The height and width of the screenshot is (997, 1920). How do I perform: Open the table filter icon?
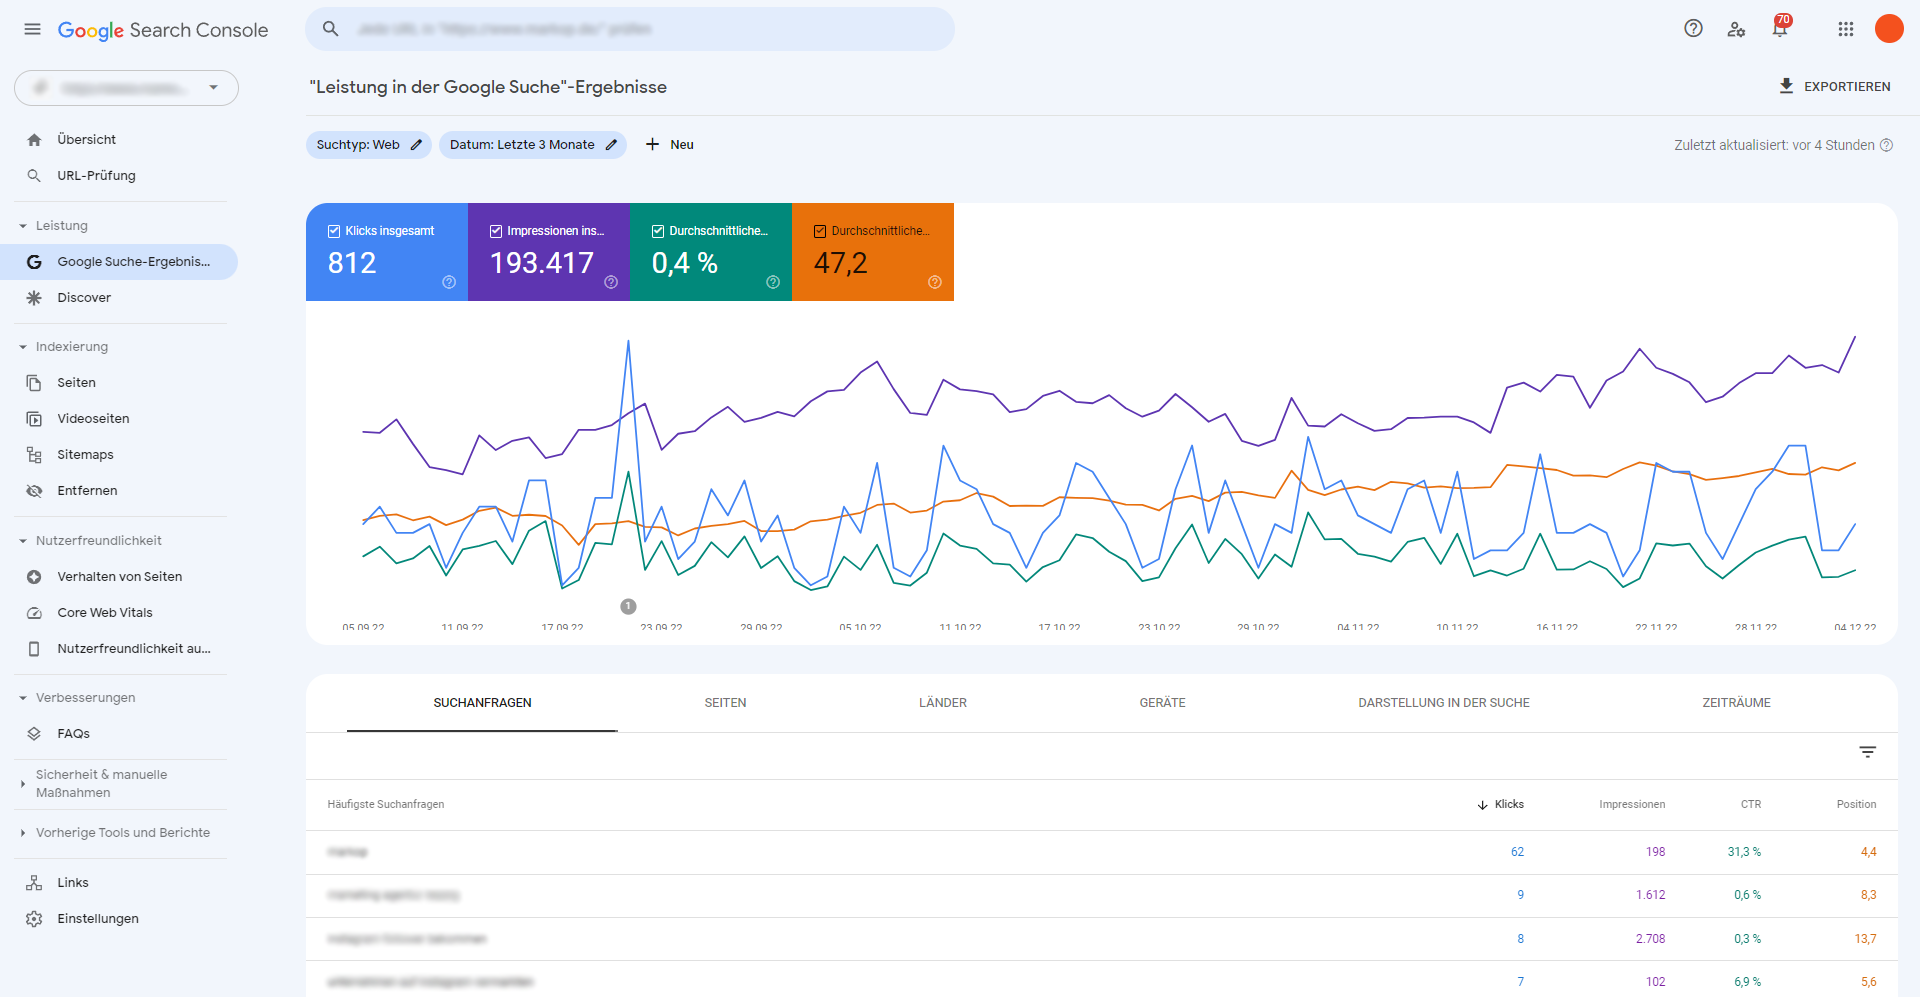1867,751
